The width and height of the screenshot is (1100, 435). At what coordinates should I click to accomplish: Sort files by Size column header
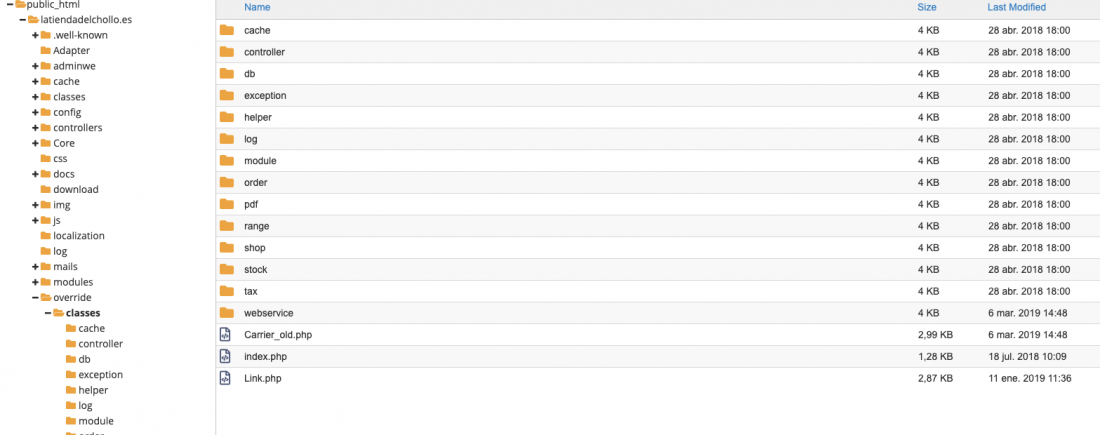tap(927, 7)
